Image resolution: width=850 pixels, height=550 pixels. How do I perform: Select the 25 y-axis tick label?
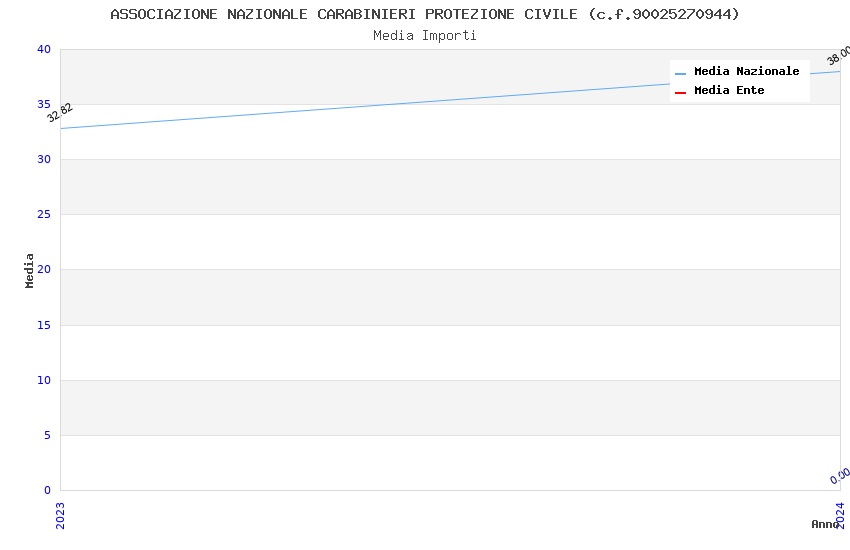43,215
